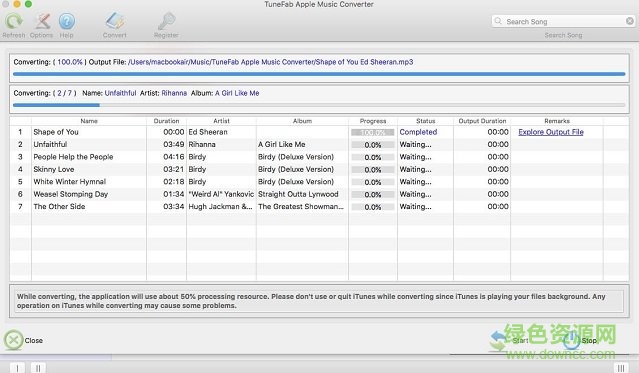Open the Help toolbar icon
The height and width of the screenshot is (373, 639).
click(67, 21)
